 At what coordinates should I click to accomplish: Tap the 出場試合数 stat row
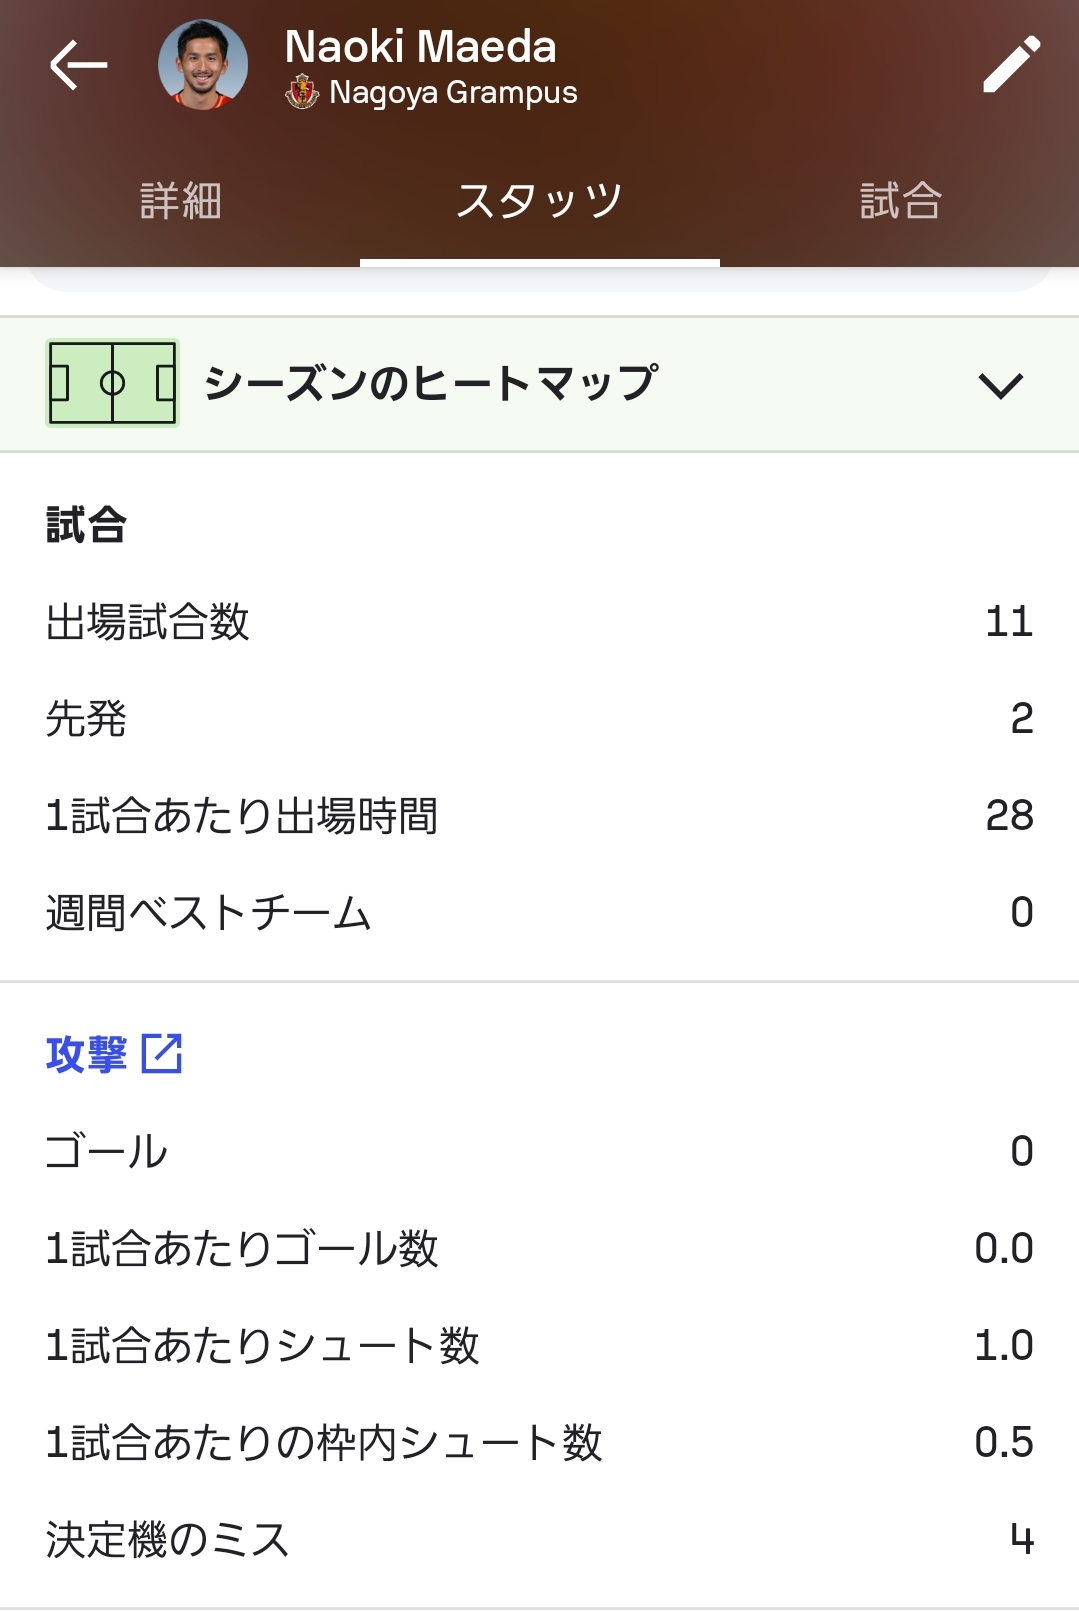tap(539, 622)
